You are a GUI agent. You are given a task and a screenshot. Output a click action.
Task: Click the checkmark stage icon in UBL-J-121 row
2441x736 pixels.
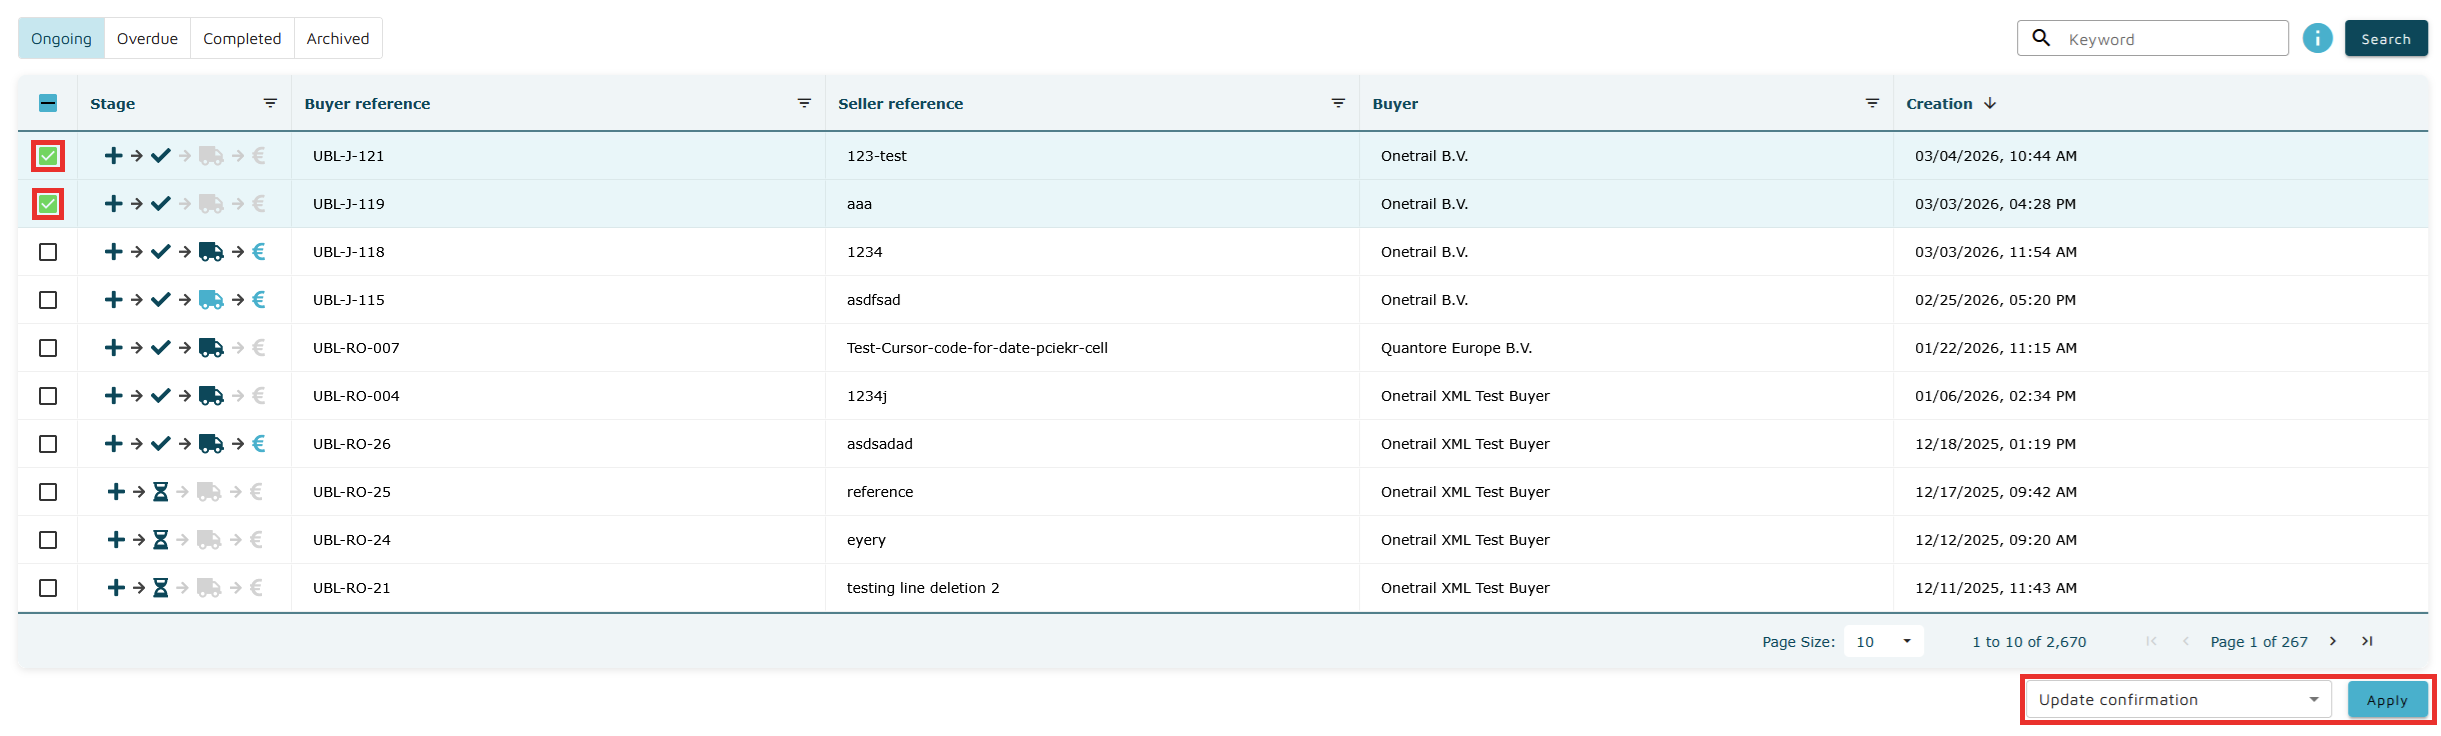click(x=161, y=156)
